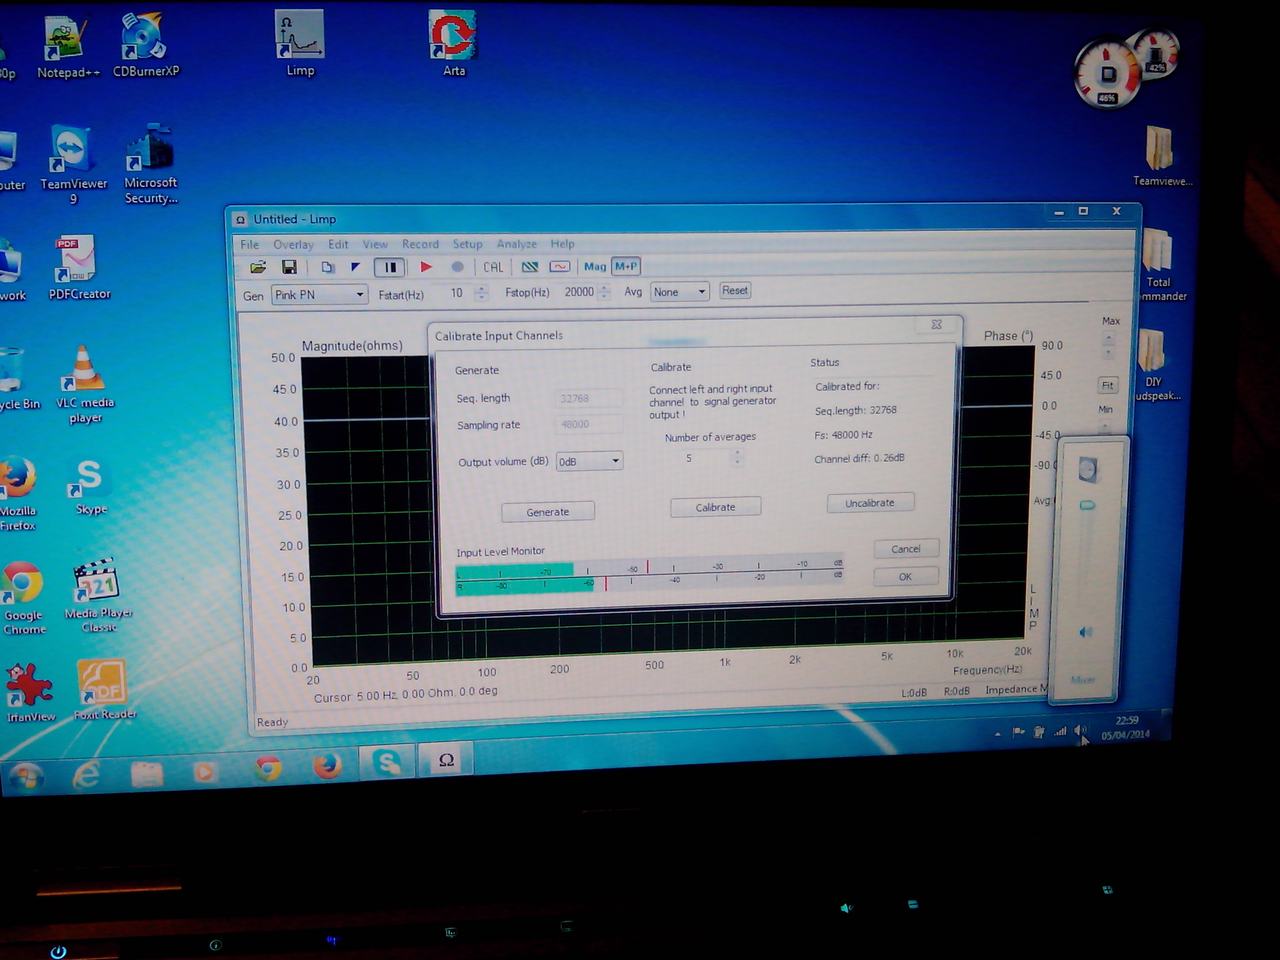Click the Generate button

(x=548, y=512)
